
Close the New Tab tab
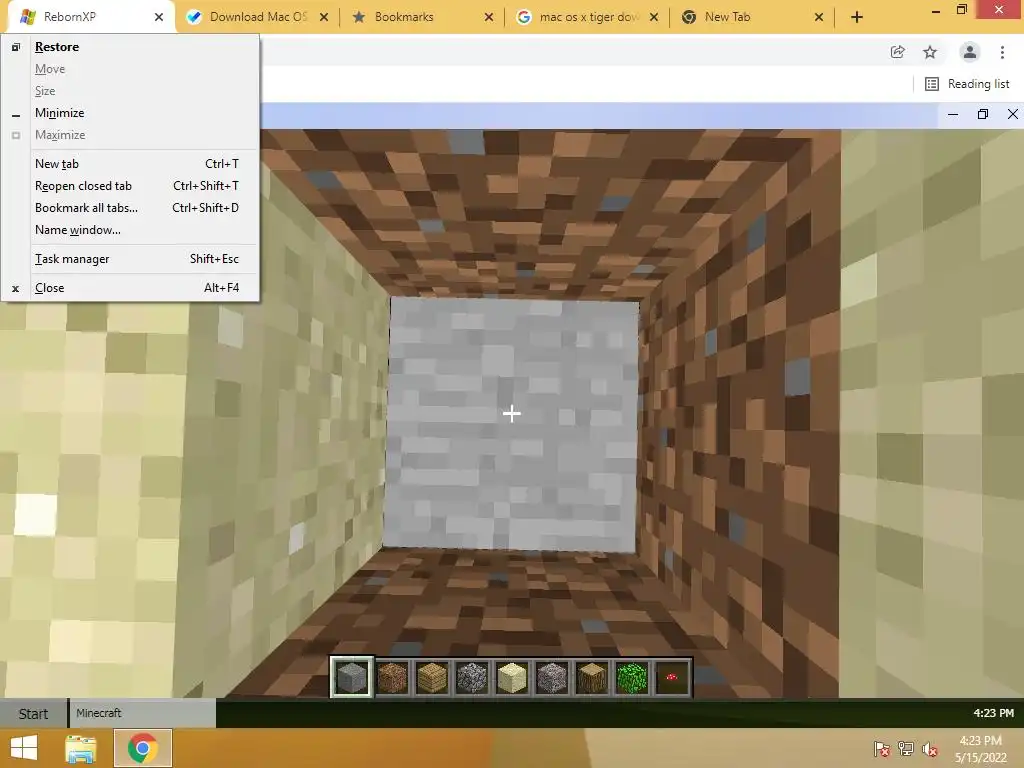[x=819, y=18]
